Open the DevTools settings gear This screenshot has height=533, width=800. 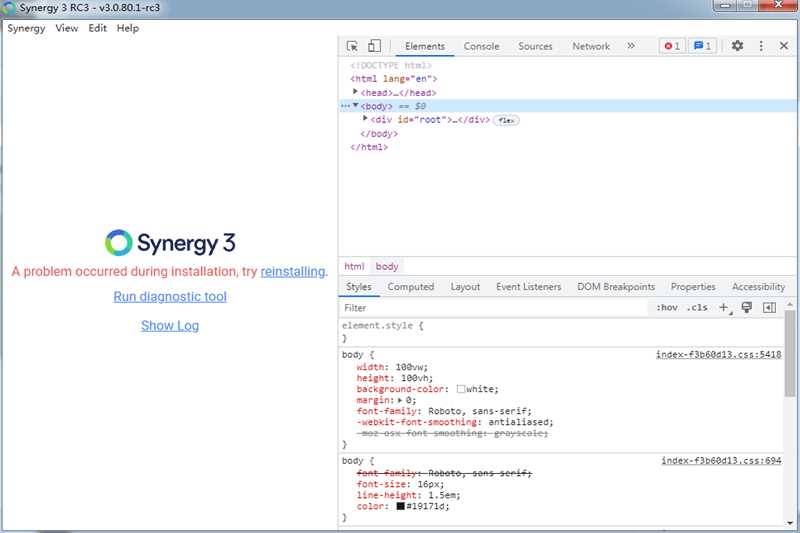737,46
